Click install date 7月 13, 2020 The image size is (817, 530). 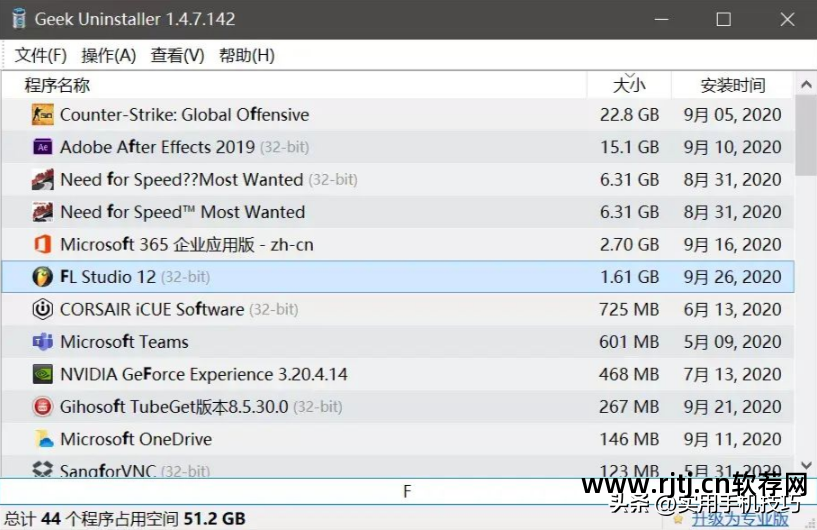(733, 374)
